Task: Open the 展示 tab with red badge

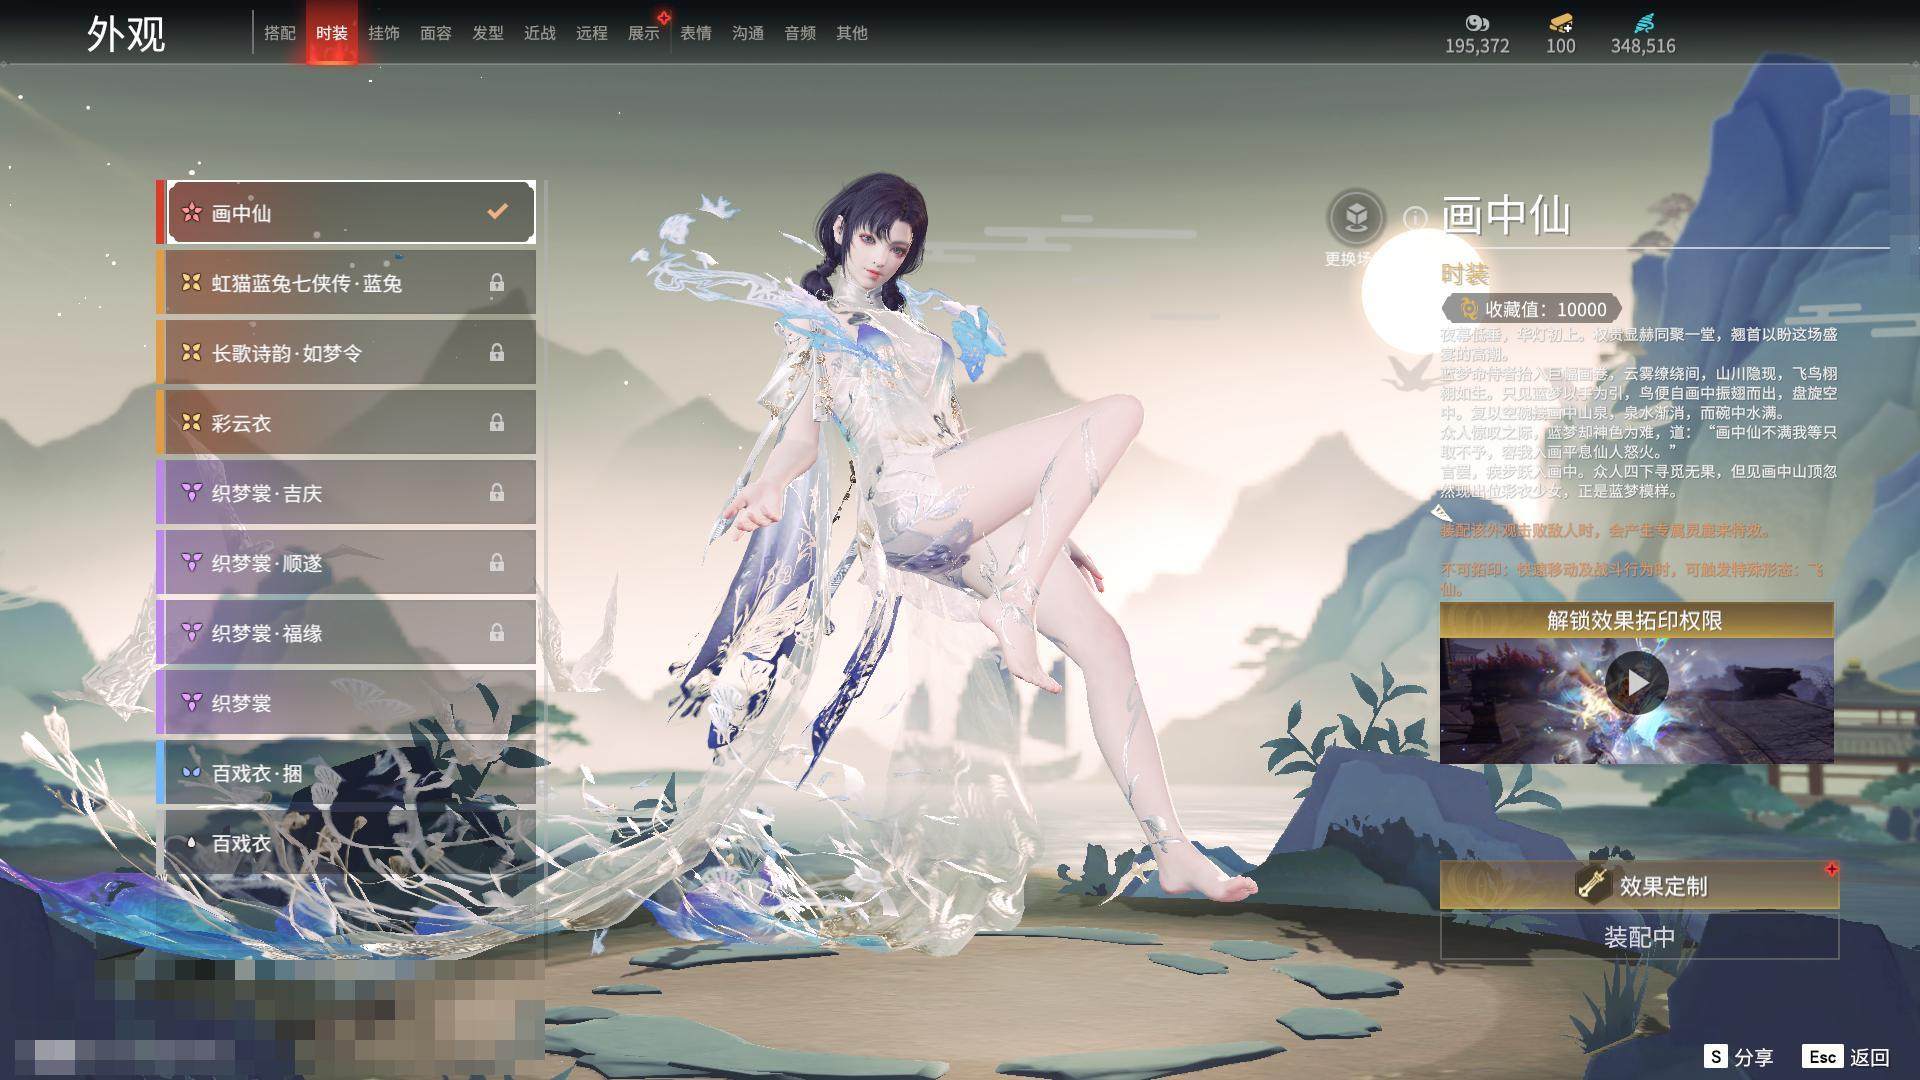Action: point(644,33)
